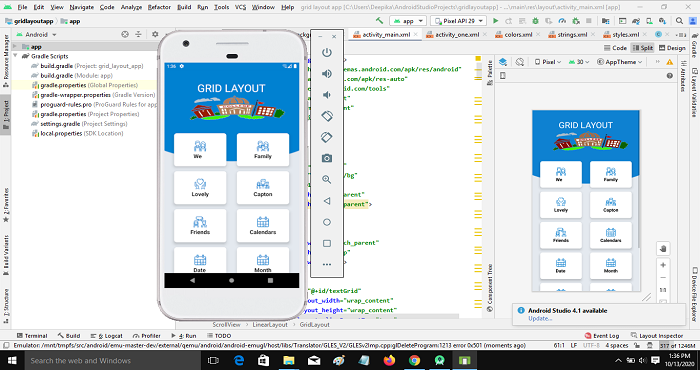
Task: Click the design pan hand tool icon
Action: [663, 249]
